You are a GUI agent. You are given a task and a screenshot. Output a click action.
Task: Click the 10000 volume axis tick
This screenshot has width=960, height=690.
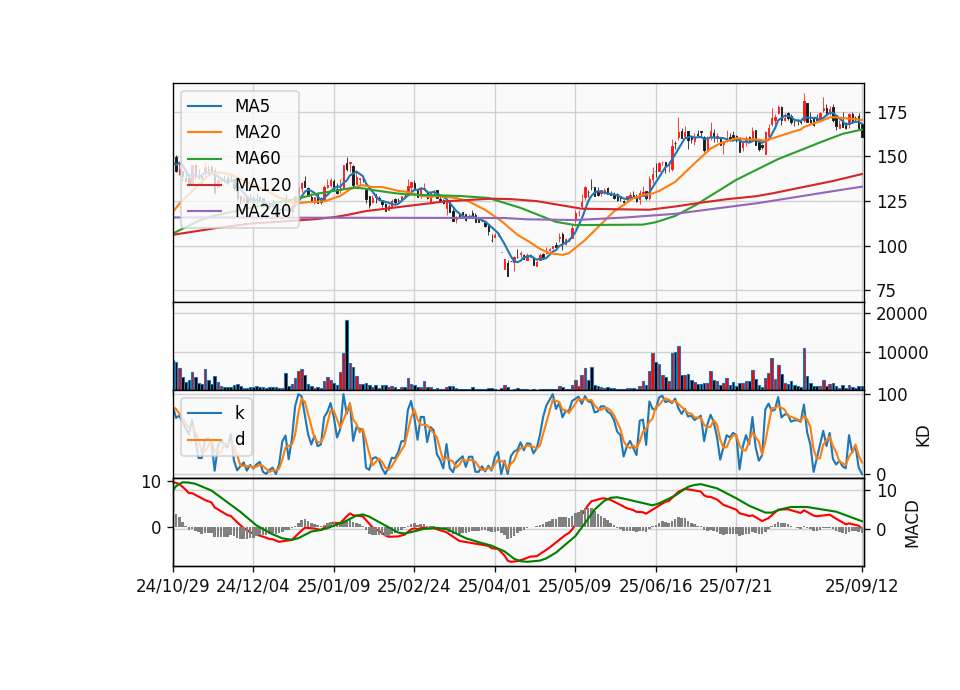click(902, 353)
